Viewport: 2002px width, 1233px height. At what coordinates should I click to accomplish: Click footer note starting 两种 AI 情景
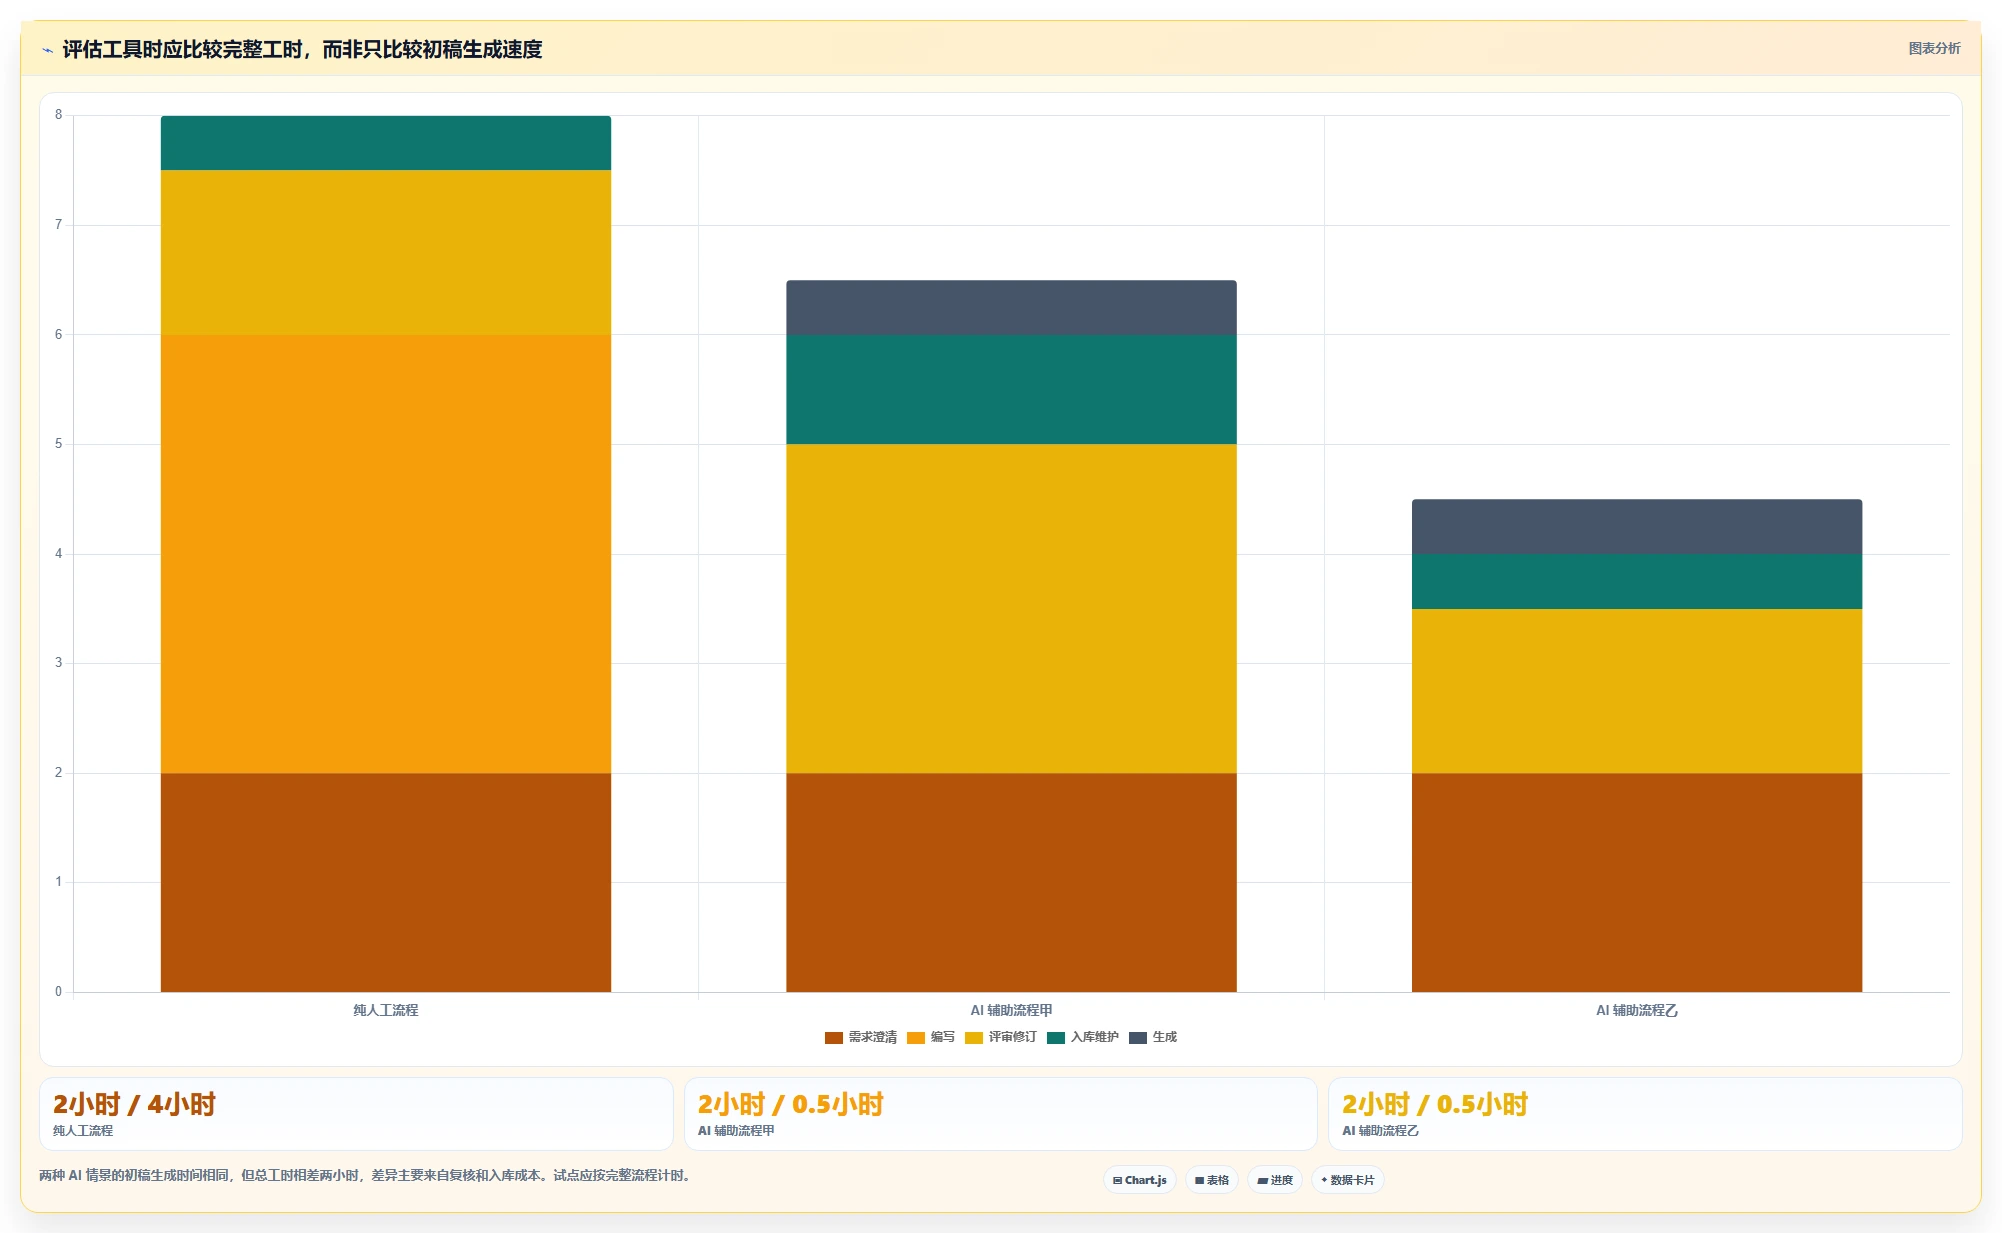pyautogui.click(x=365, y=1175)
